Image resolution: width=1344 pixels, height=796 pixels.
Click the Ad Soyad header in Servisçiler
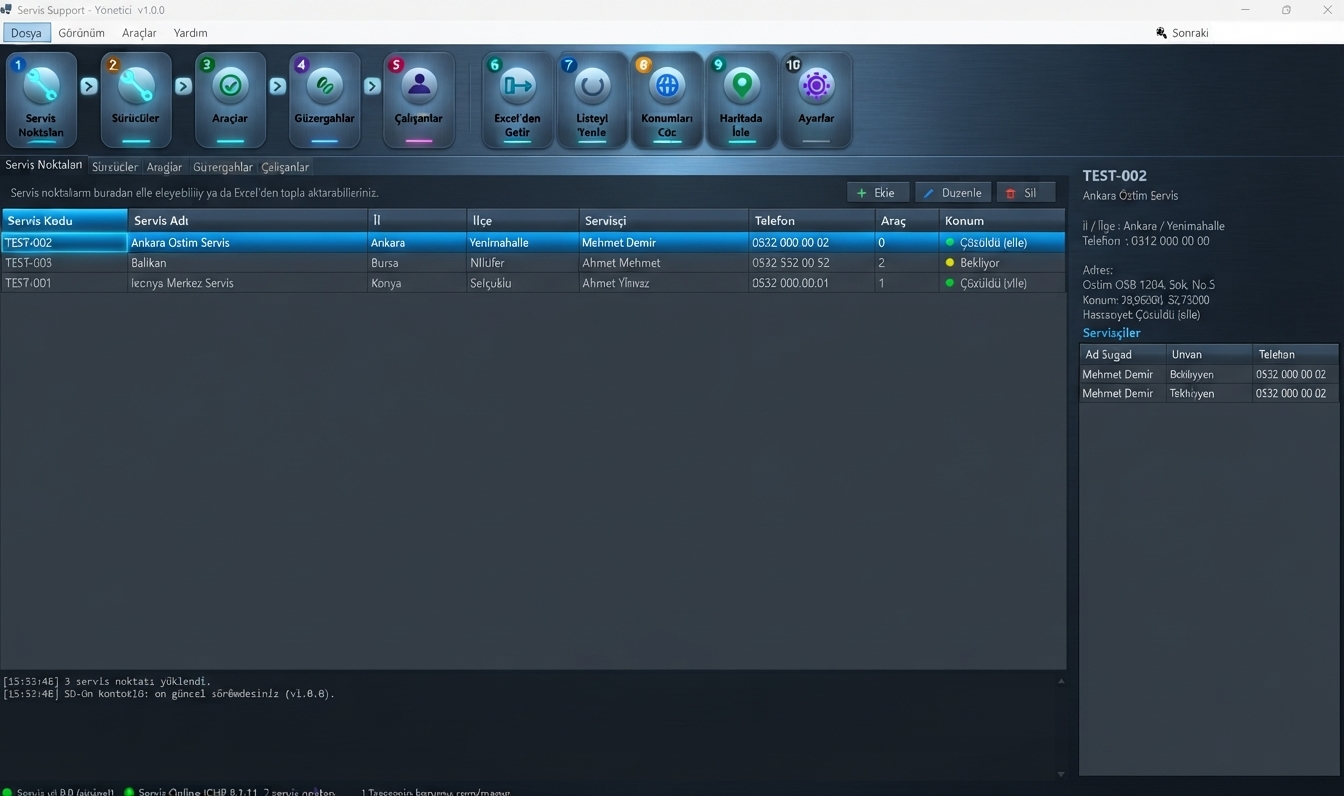click(1123, 354)
